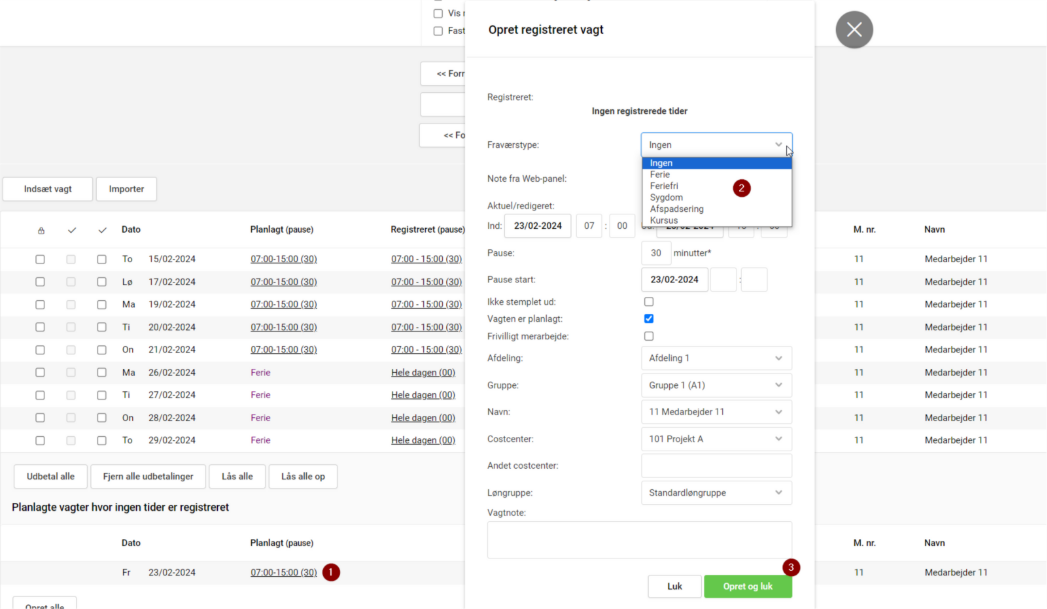
Task: Click red badge number 2 on the dropdown list
Action: tap(741, 187)
